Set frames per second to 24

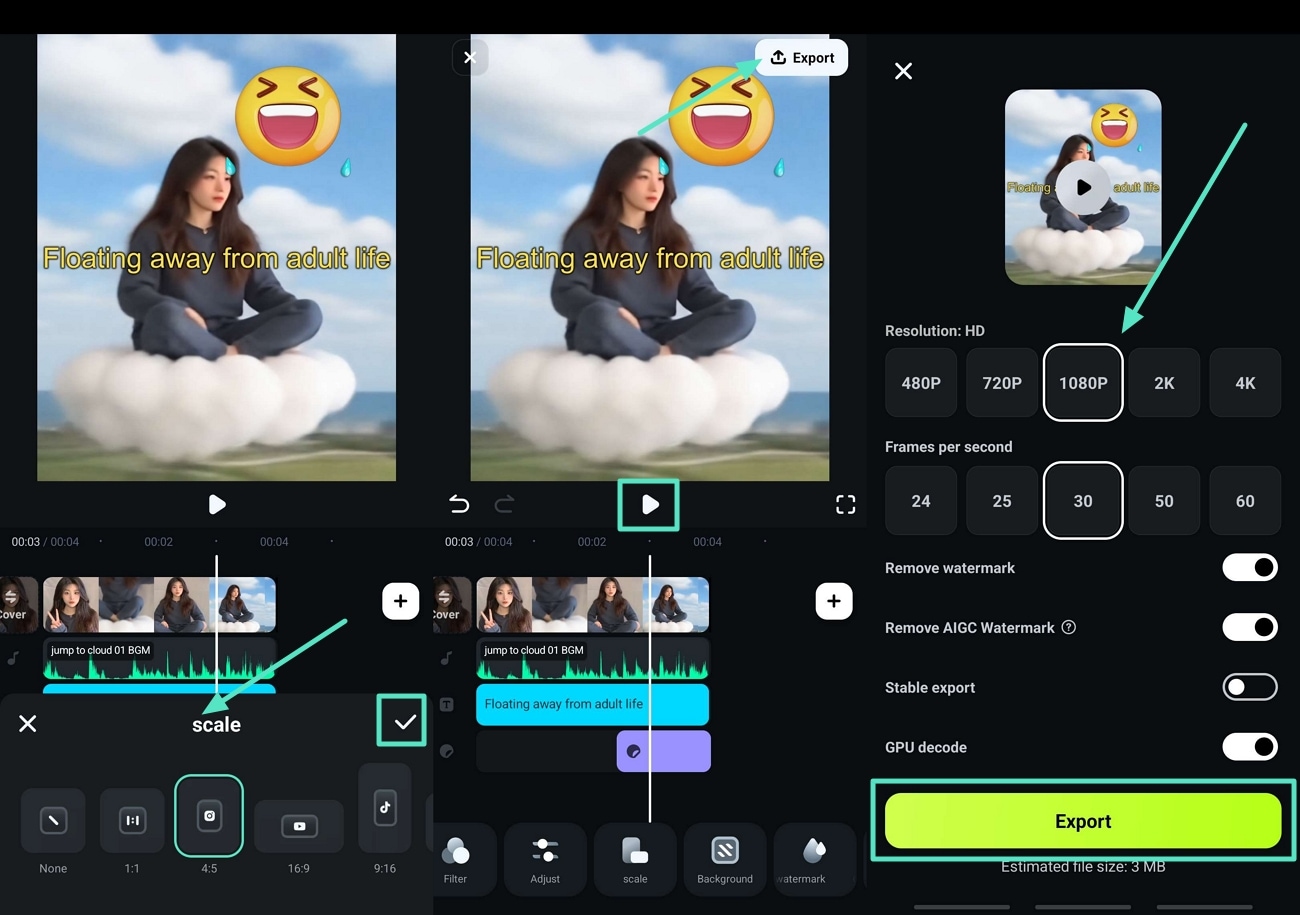[921, 501]
